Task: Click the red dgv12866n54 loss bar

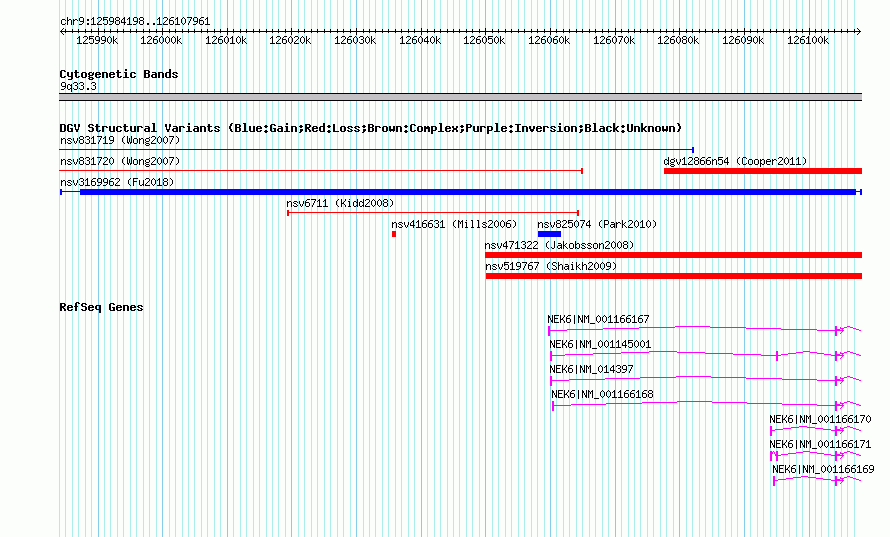Action: coord(763,171)
